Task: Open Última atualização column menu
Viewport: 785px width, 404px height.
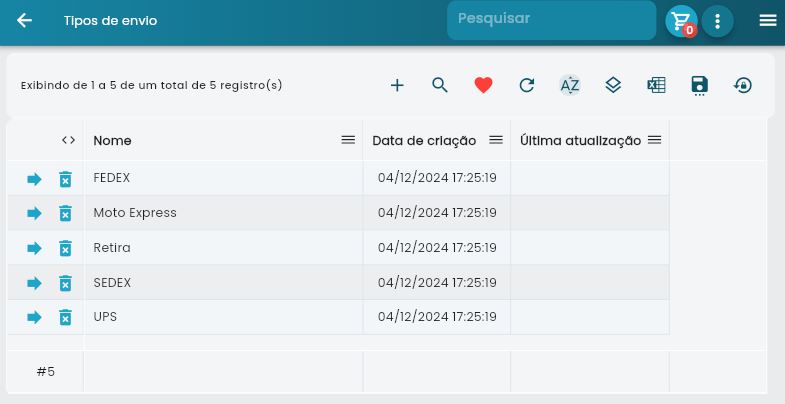Action: (654, 140)
